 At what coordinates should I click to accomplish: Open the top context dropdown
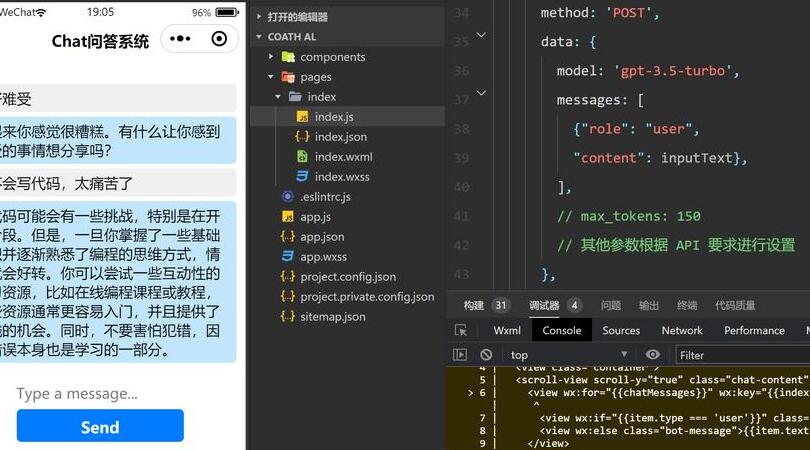point(569,355)
